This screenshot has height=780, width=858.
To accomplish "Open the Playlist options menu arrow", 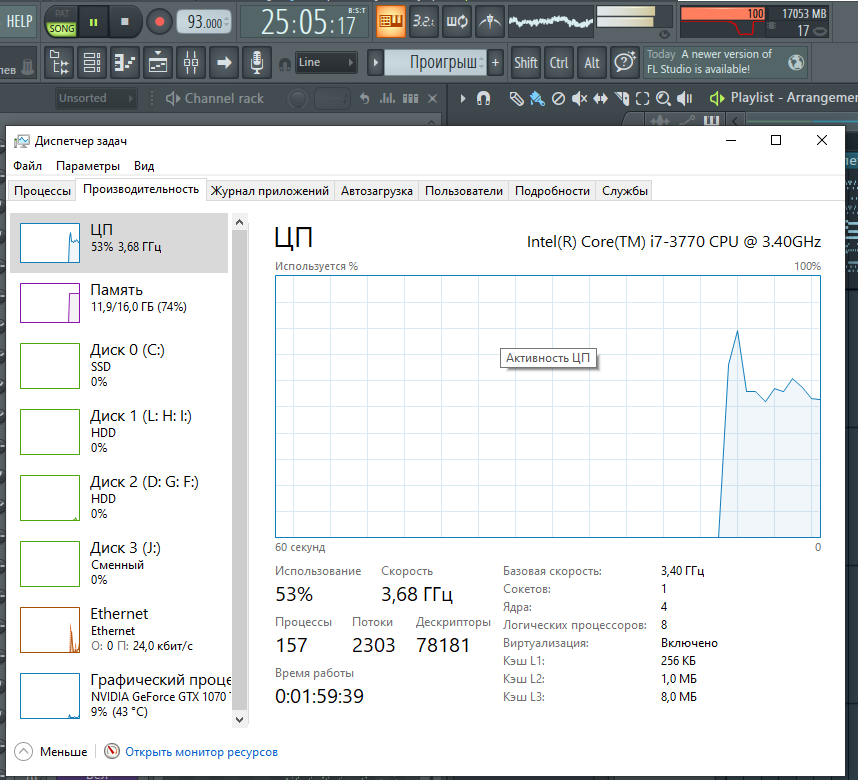I will click(463, 99).
